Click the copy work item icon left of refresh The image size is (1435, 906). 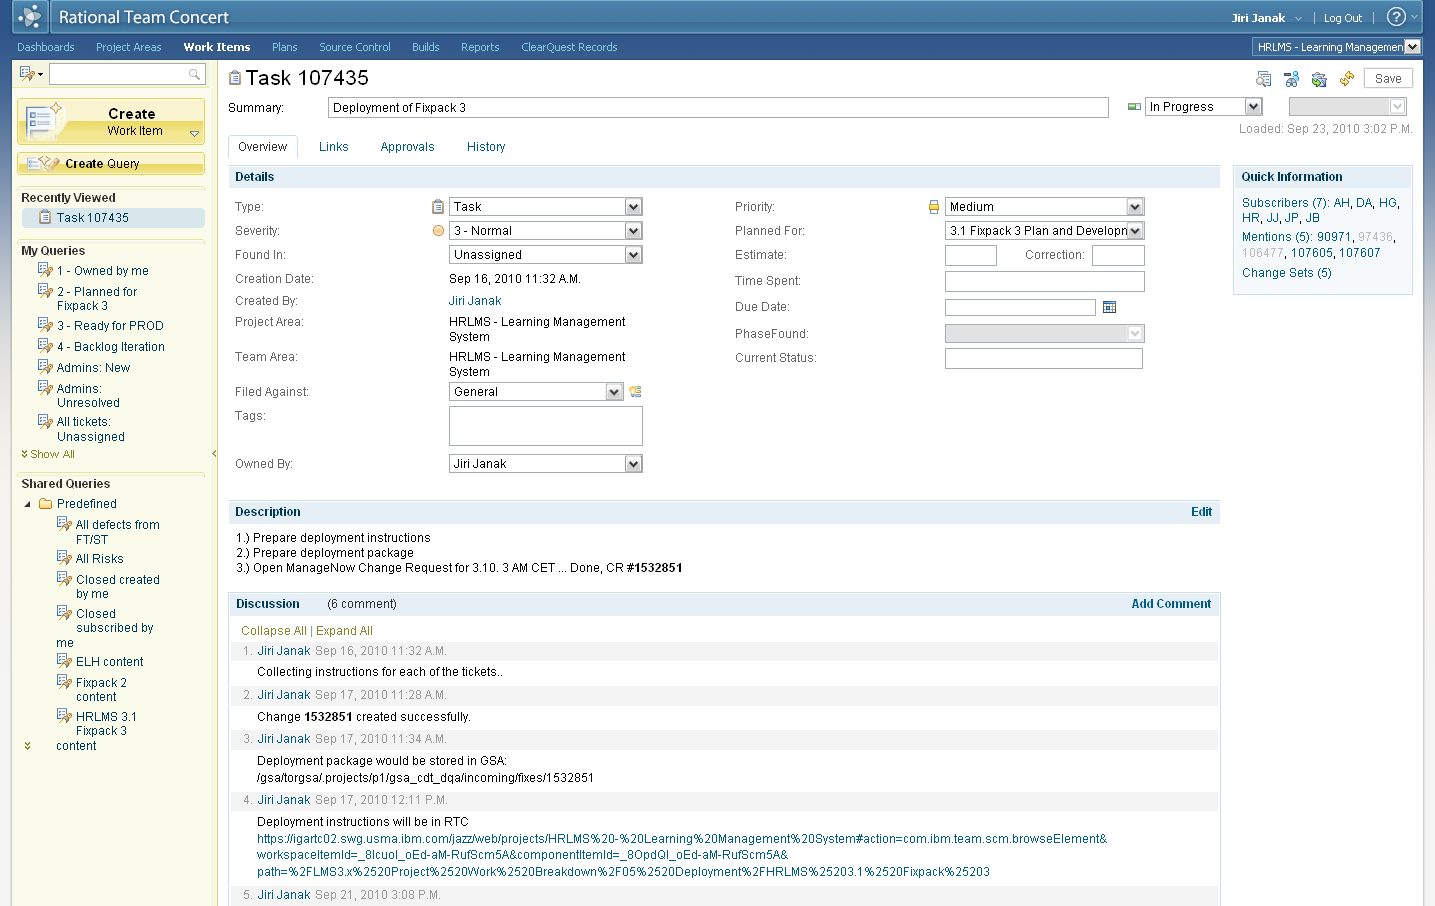point(1319,79)
